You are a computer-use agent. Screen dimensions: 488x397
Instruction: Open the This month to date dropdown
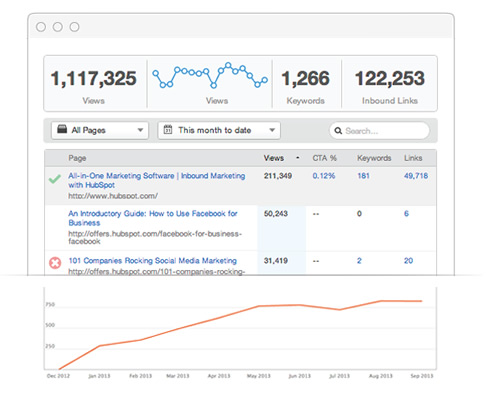(219, 130)
